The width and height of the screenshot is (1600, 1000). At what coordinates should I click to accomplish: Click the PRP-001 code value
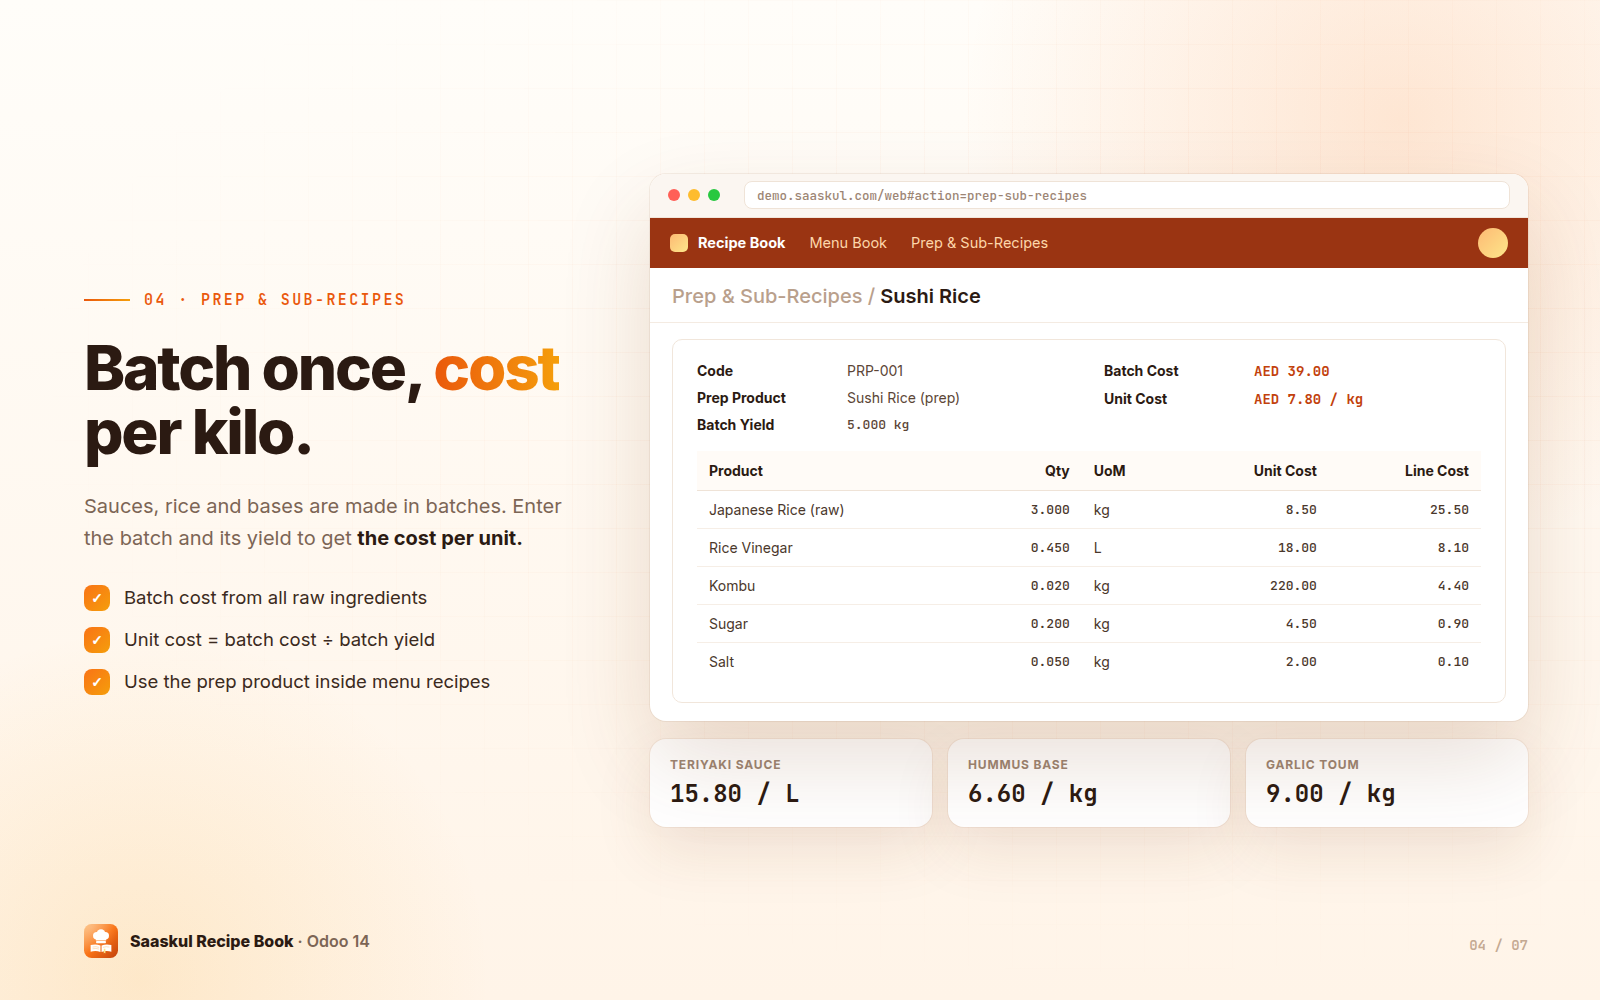click(x=875, y=371)
